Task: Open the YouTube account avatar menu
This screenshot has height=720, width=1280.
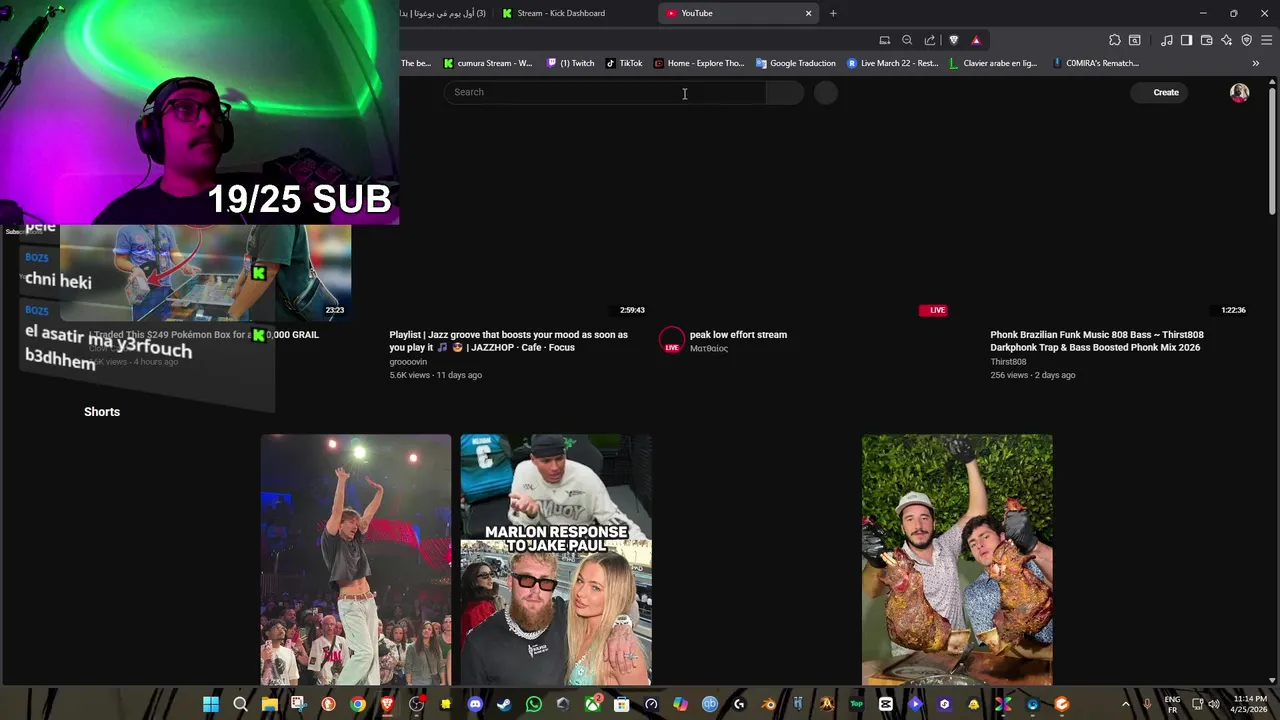Action: pyautogui.click(x=1239, y=92)
